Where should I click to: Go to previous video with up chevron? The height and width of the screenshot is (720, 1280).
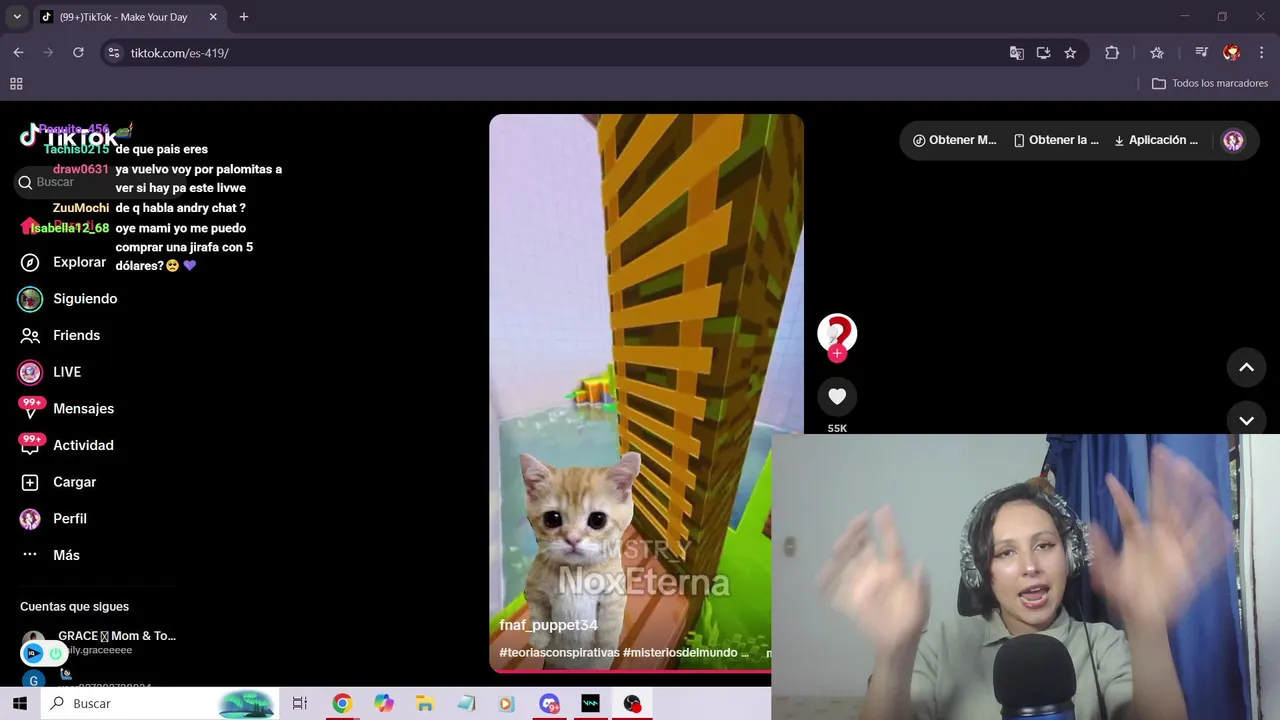(1246, 367)
